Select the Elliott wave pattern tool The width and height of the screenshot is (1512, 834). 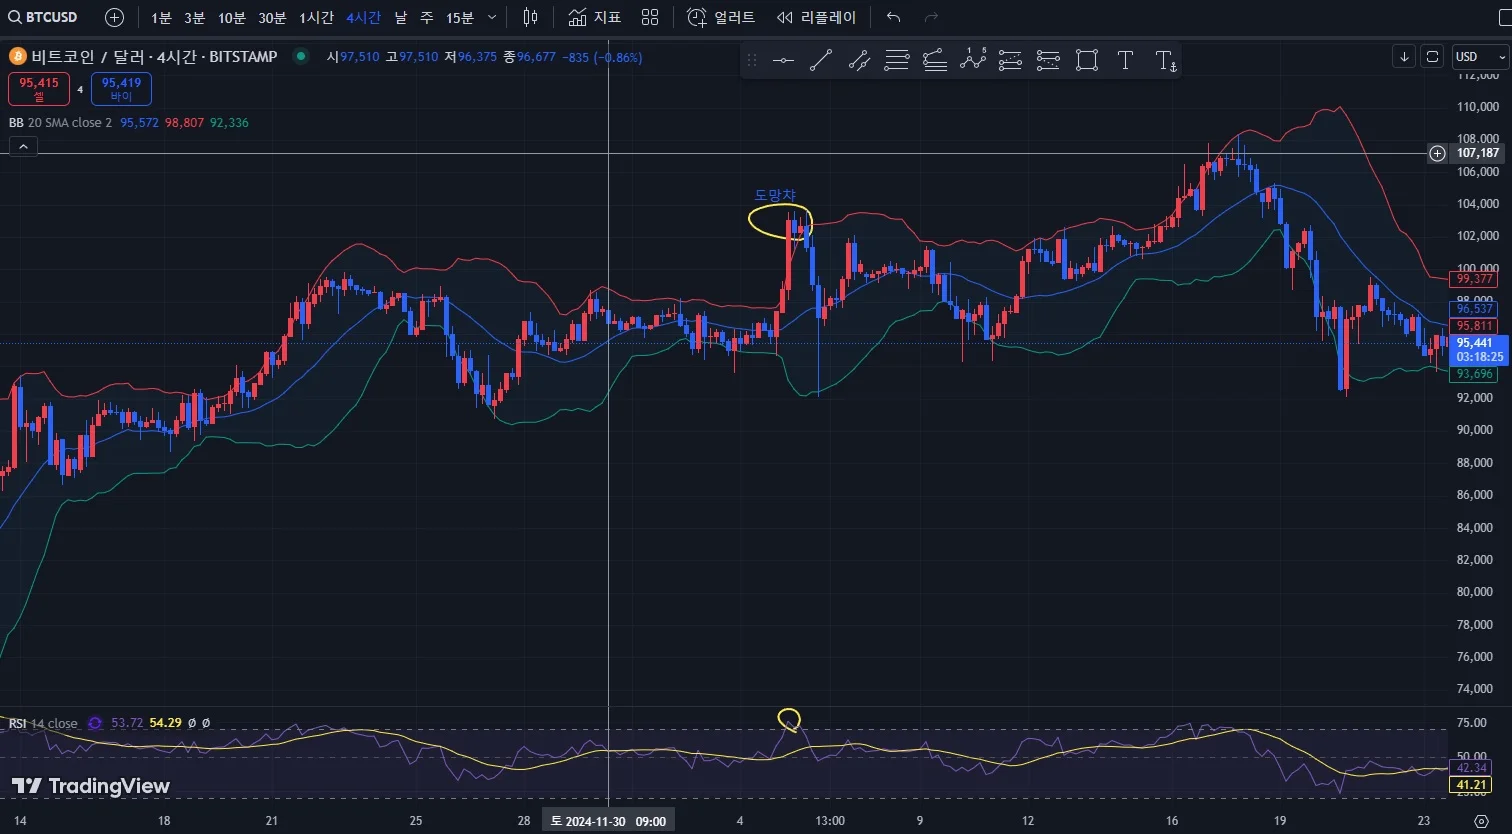pos(973,61)
